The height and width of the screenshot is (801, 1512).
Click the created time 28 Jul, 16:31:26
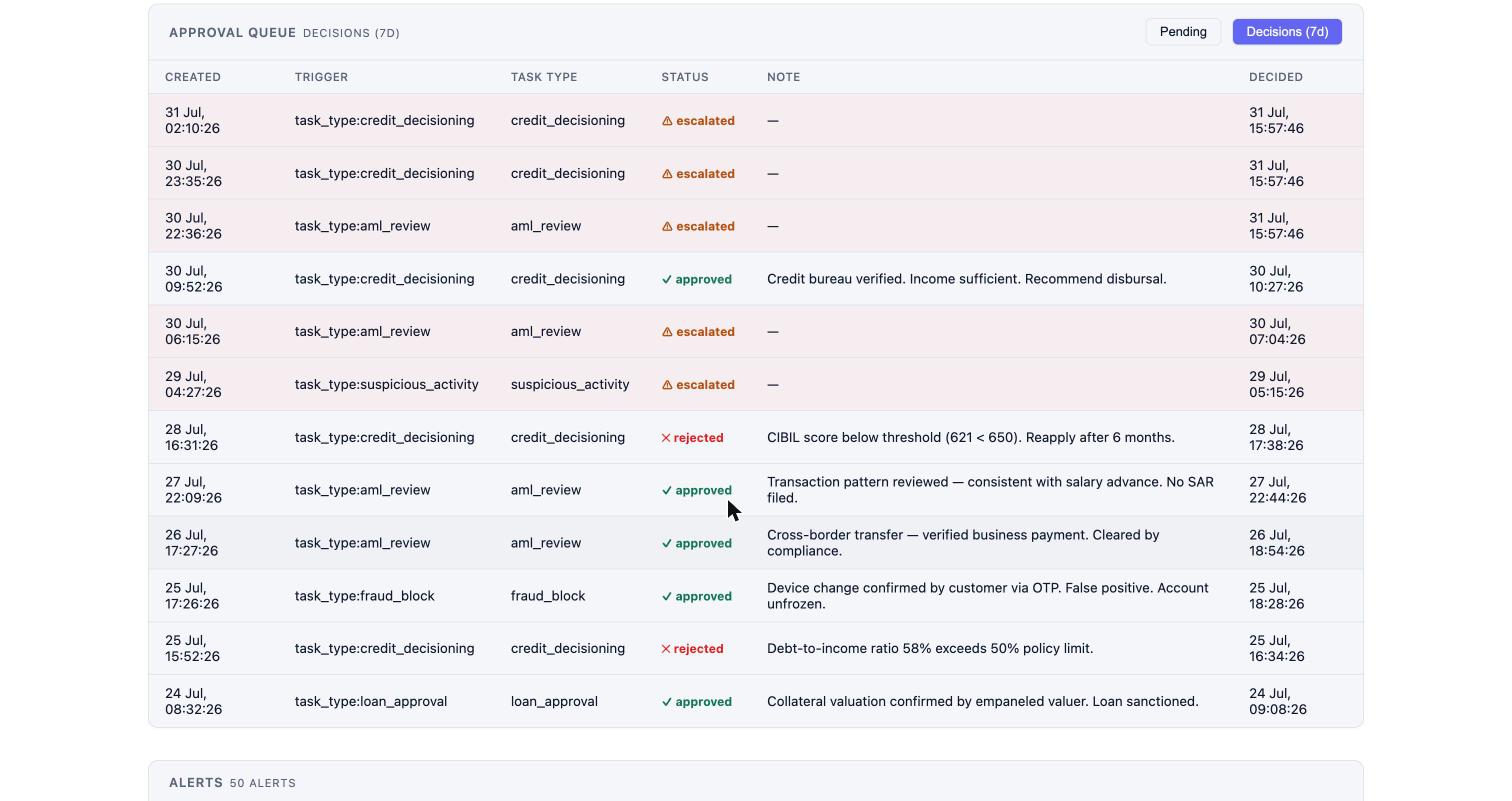coord(192,438)
